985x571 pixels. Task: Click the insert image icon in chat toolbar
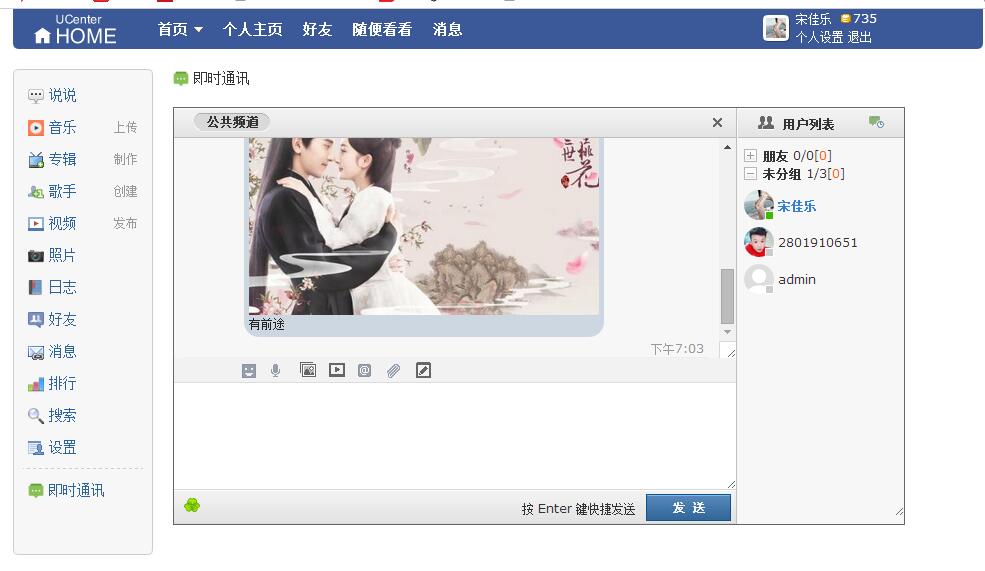[308, 370]
